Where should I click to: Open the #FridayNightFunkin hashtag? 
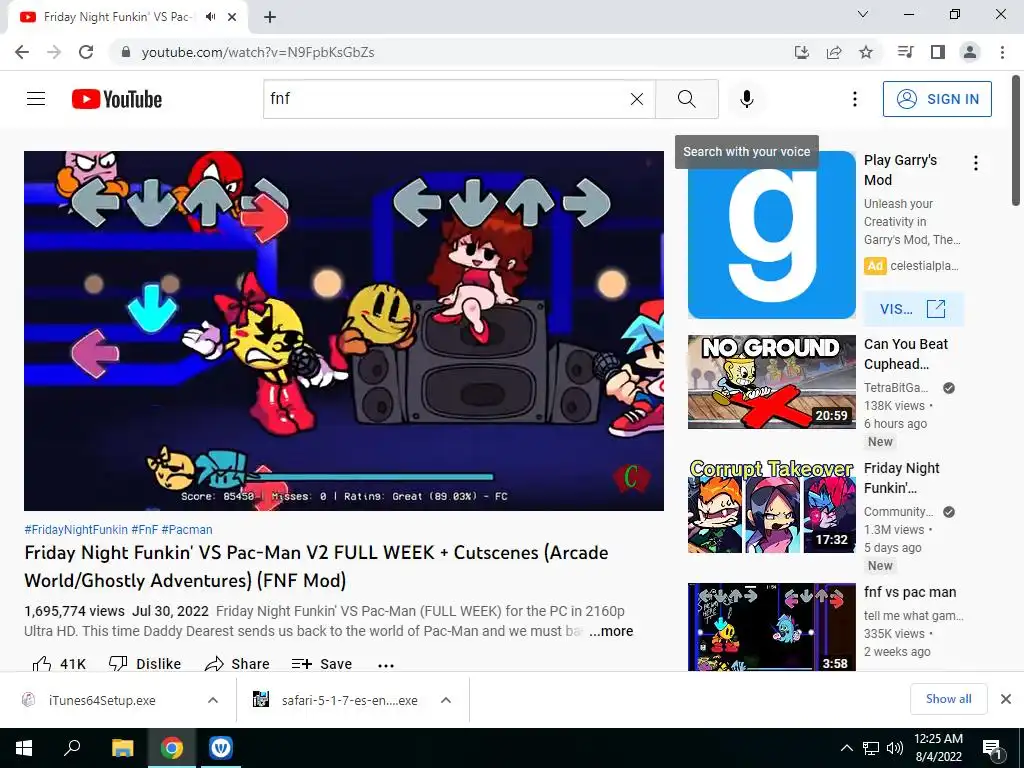tap(76, 530)
